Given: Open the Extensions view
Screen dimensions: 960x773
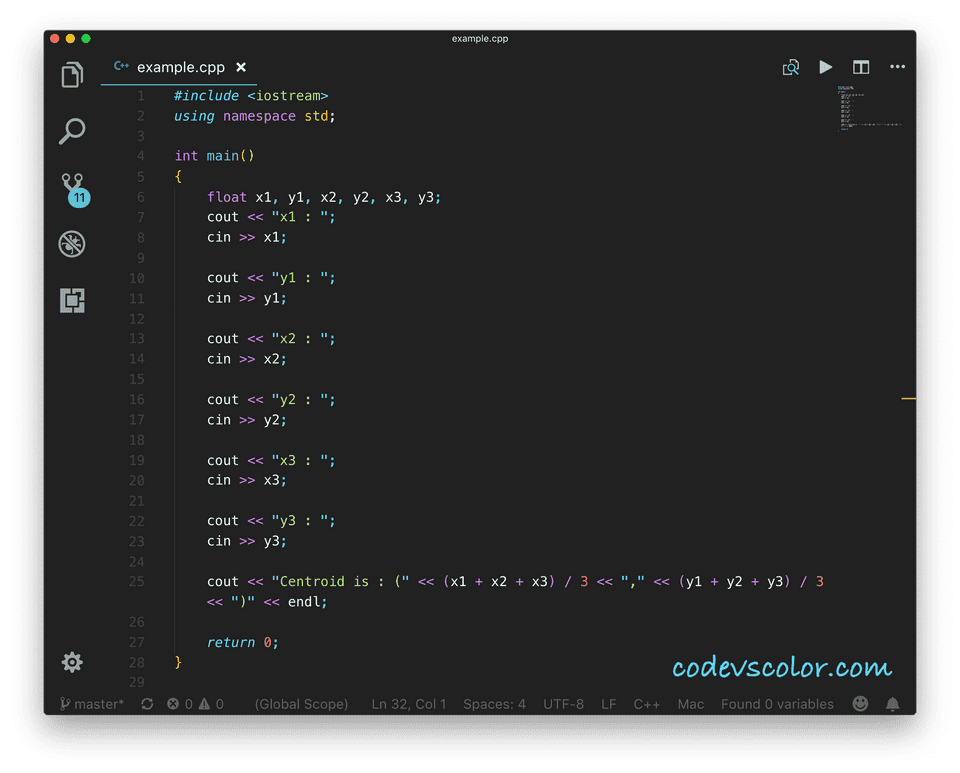Looking at the screenshot, I should tap(71, 300).
